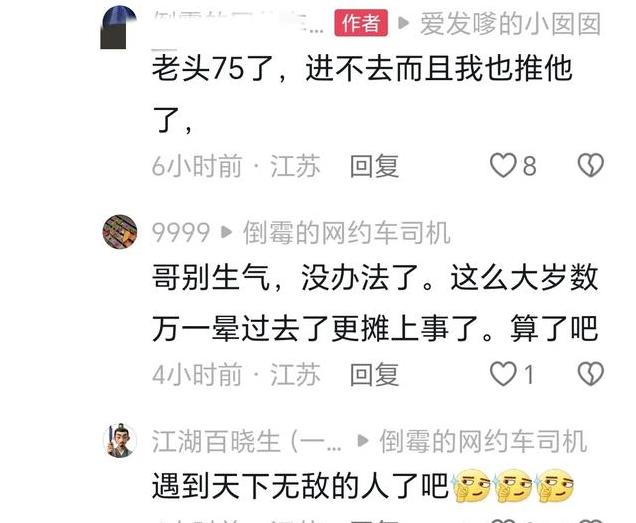Image resolution: width=636 pixels, height=523 pixels.
Task: Open 倒霉的网约车司机 link after 9999
Action: pos(347,232)
